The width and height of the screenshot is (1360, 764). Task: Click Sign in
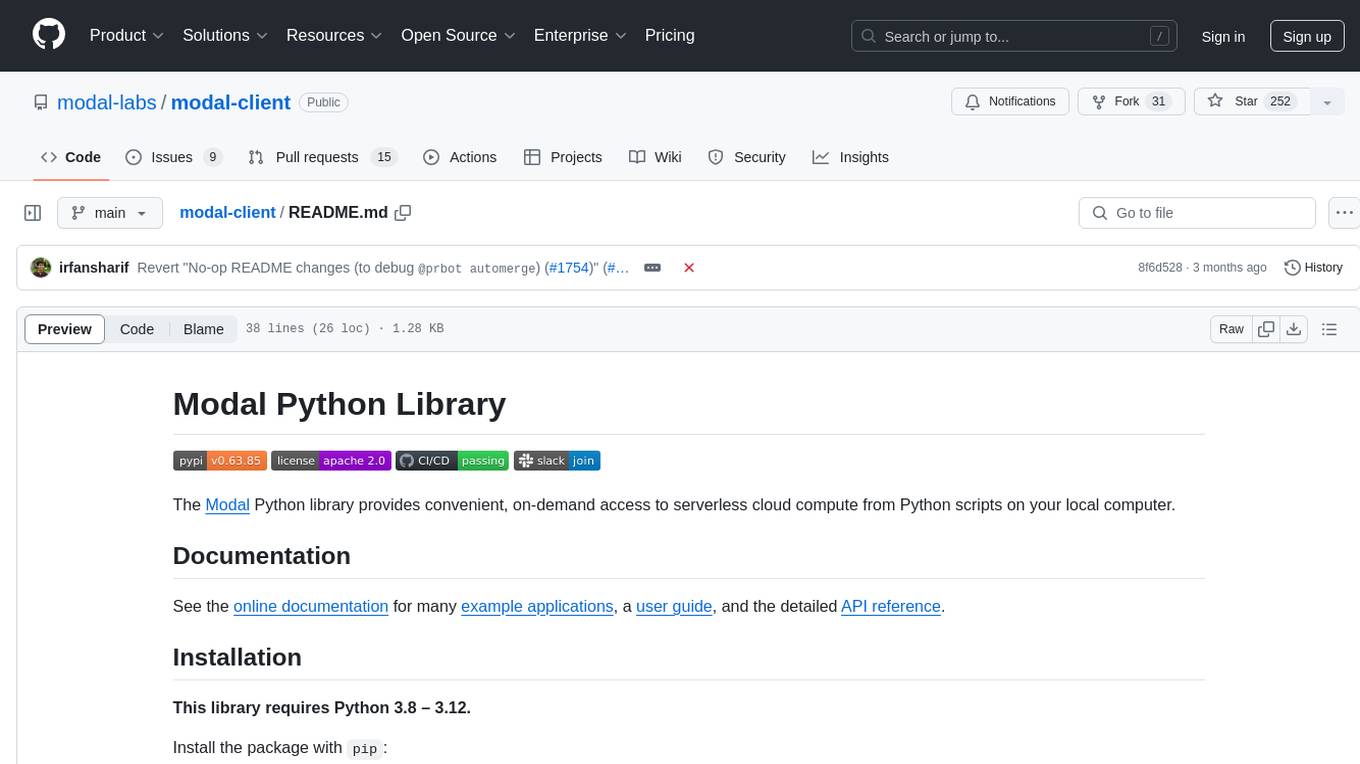coord(1223,36)
